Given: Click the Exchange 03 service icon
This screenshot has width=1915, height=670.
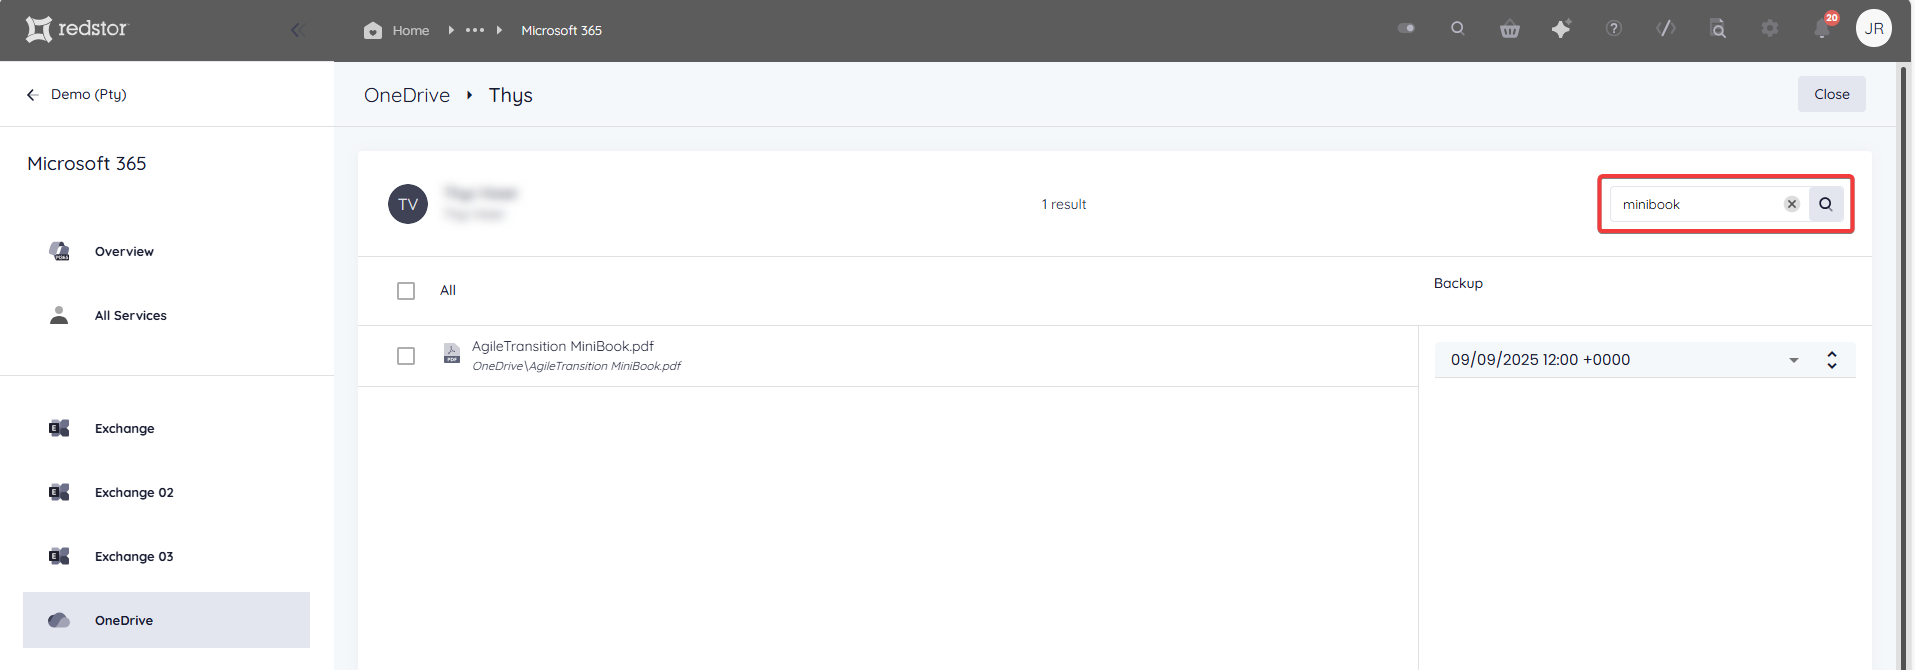Looking at the screenshot, I should [59, 556].
